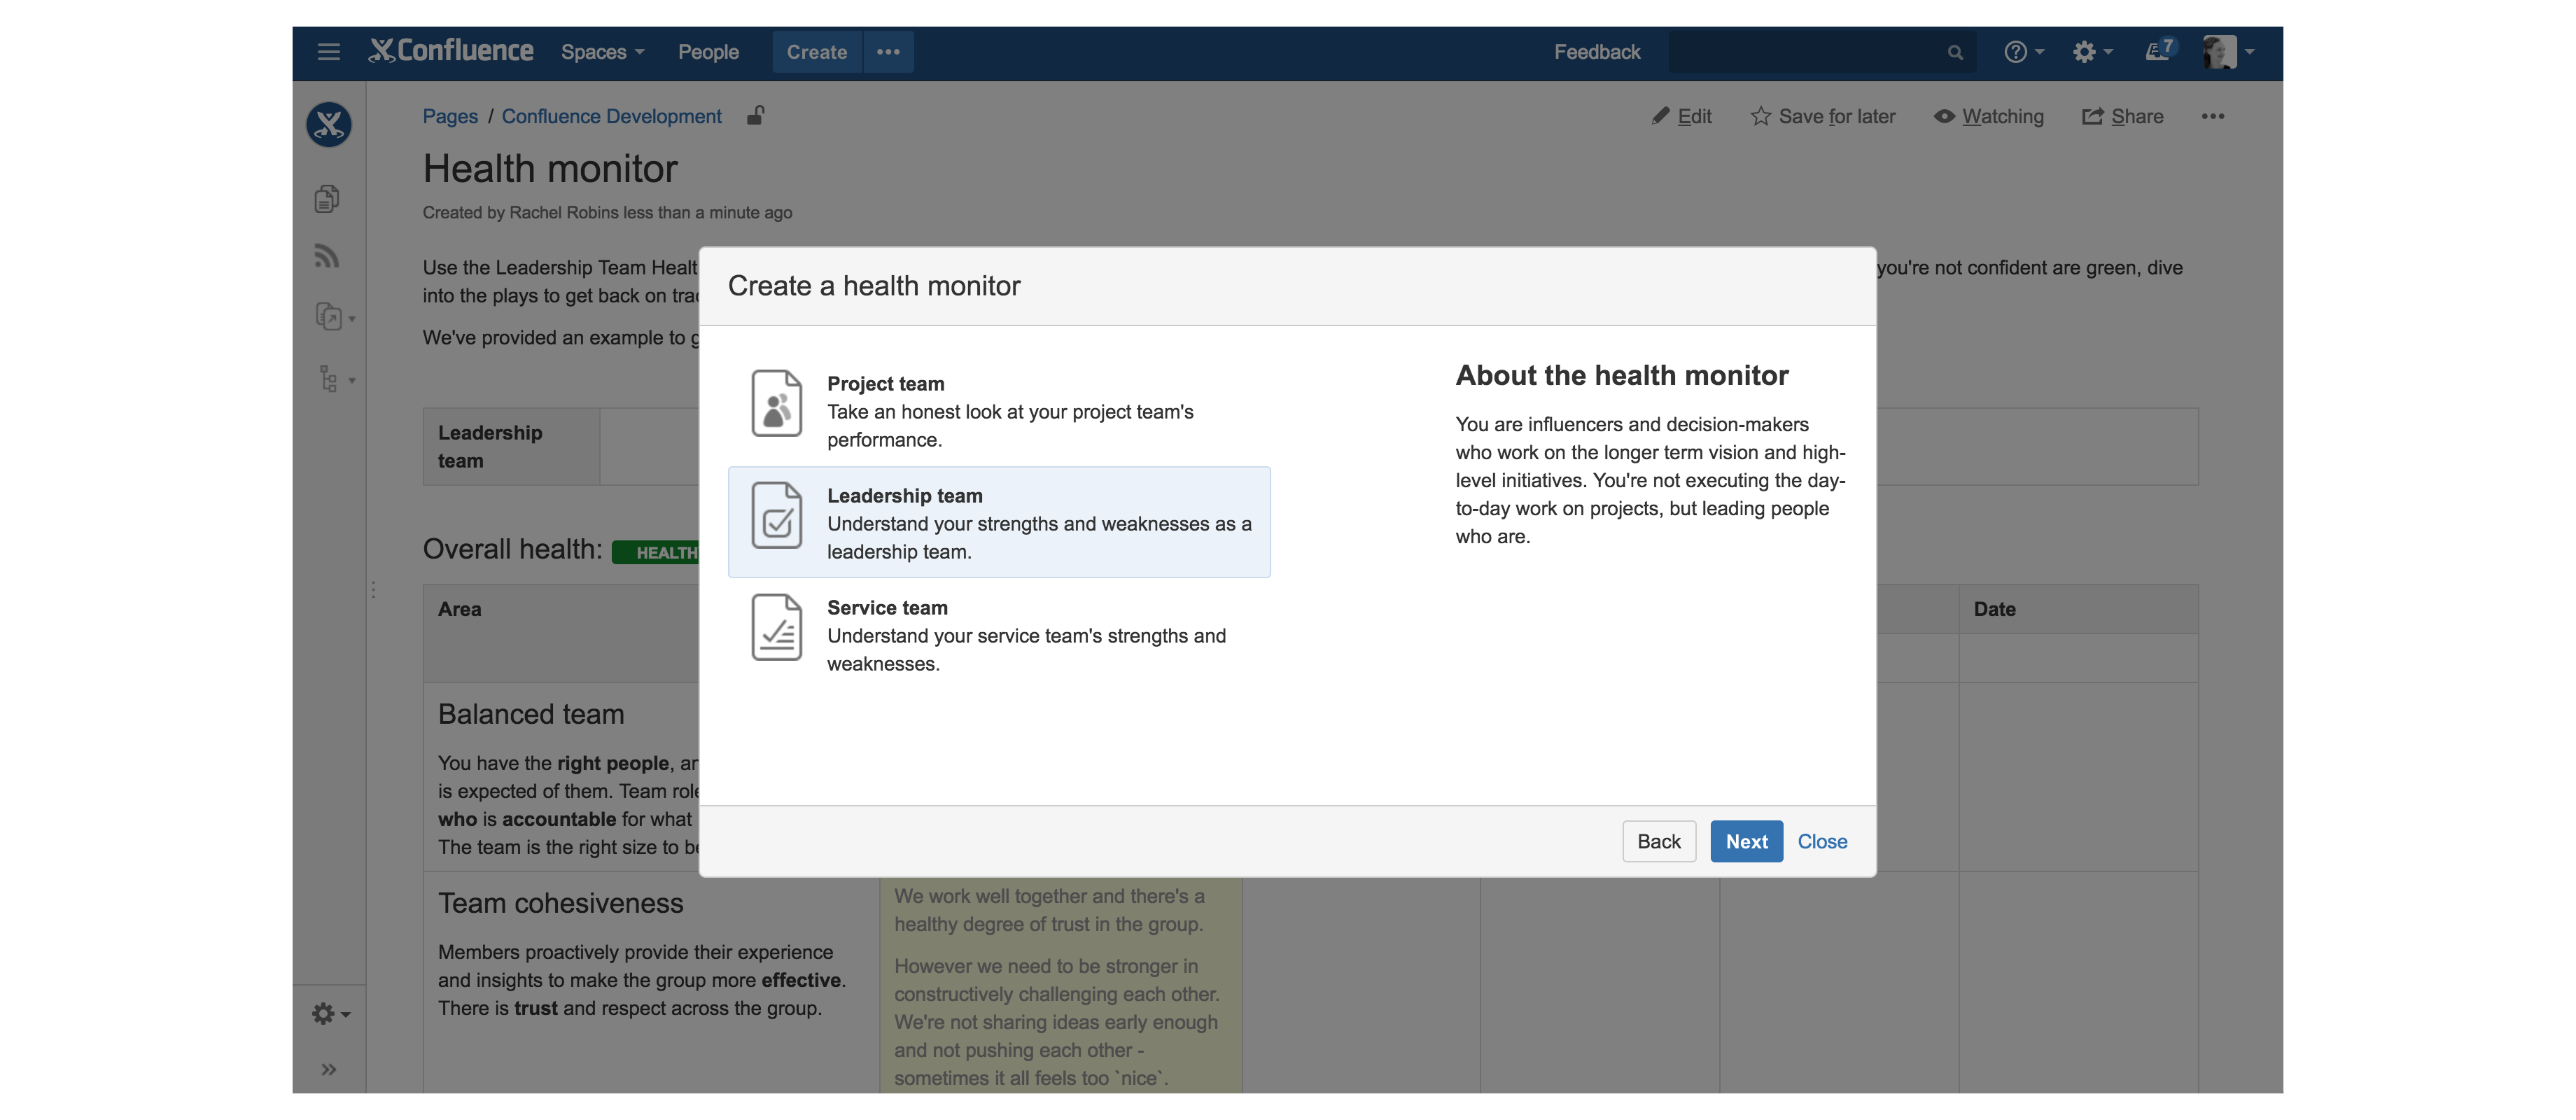The image size is (2576, 1120).
Task: Open the space tools gear in the sidebar
Action: [331, 1014]
